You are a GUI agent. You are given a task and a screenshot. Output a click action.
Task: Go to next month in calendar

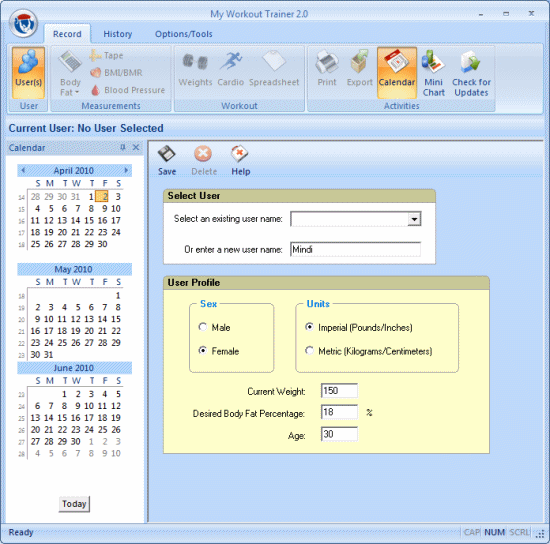point(126,170)
